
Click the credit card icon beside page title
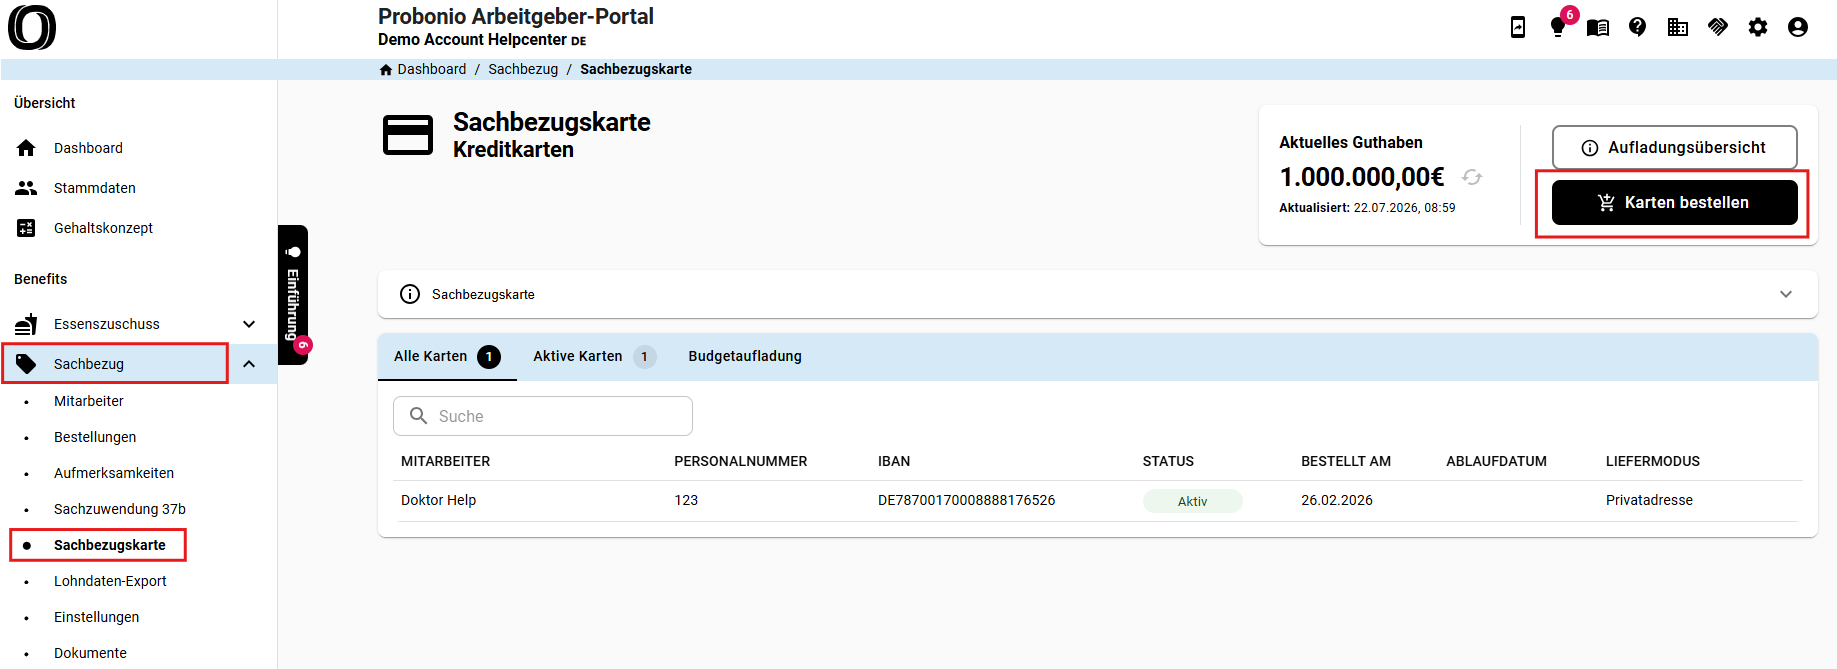pos(408,135)
